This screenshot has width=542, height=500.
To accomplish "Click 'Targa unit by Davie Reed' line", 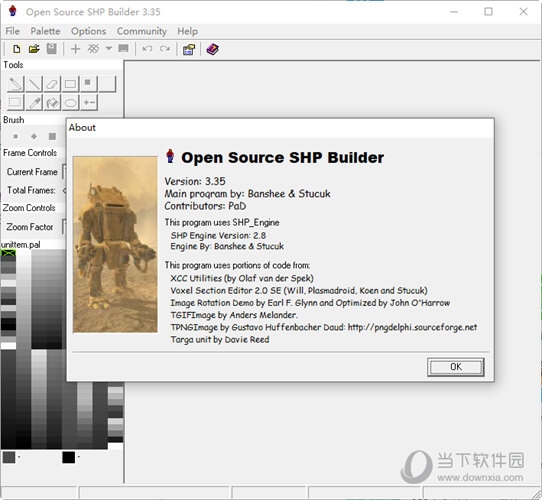I will [220, 339].
